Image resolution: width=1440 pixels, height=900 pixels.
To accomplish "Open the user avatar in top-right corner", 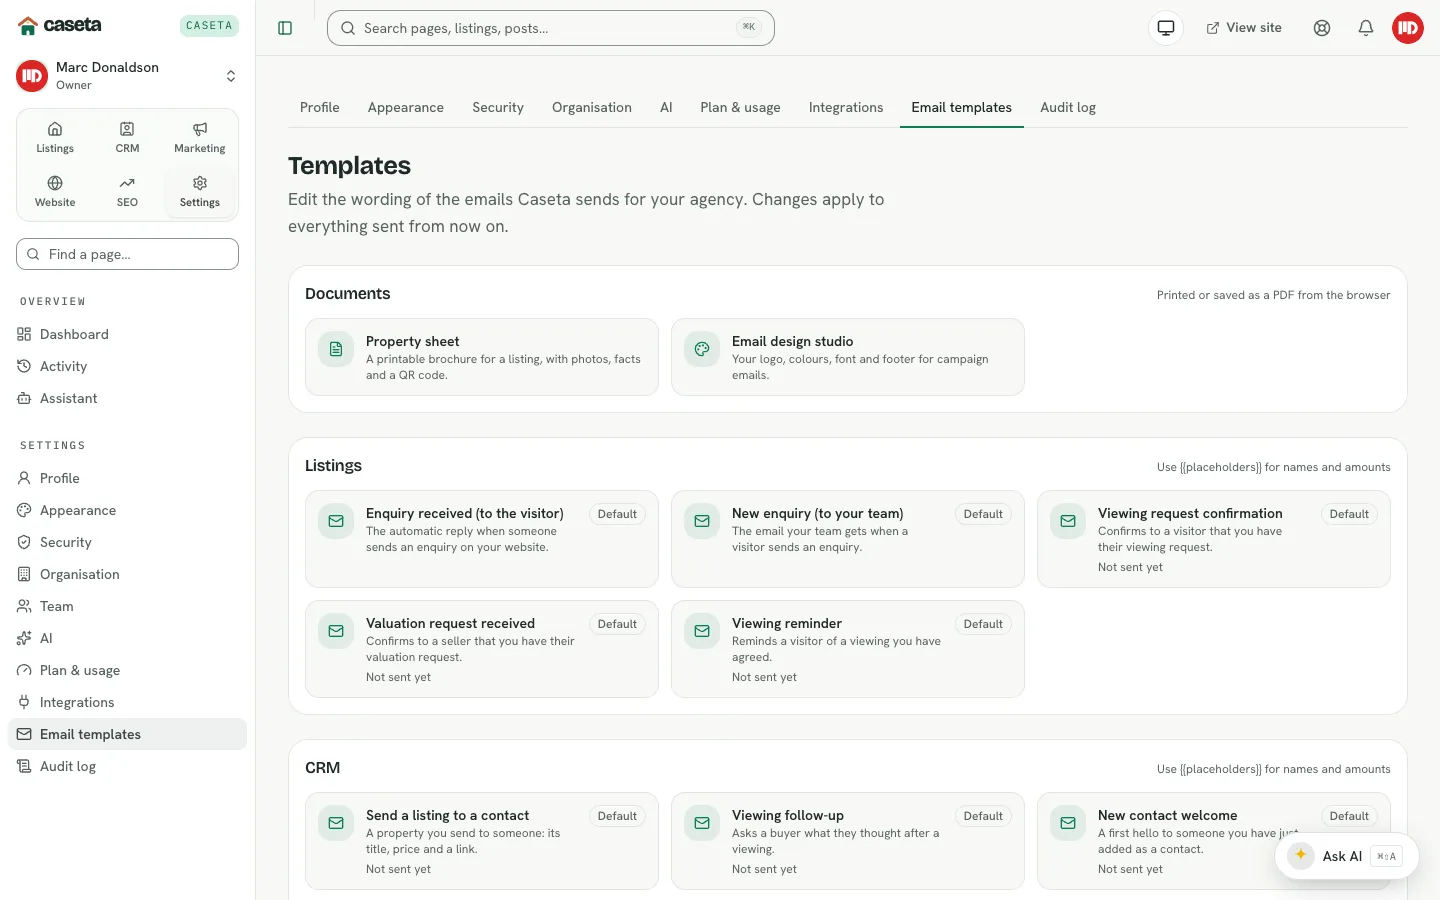I will coord(1408,28).
